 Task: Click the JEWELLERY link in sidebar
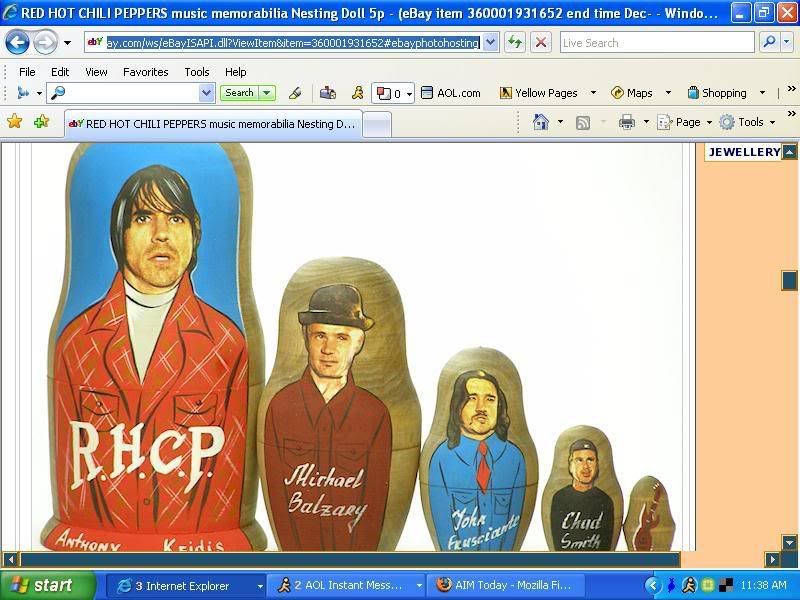pos(744,152)
